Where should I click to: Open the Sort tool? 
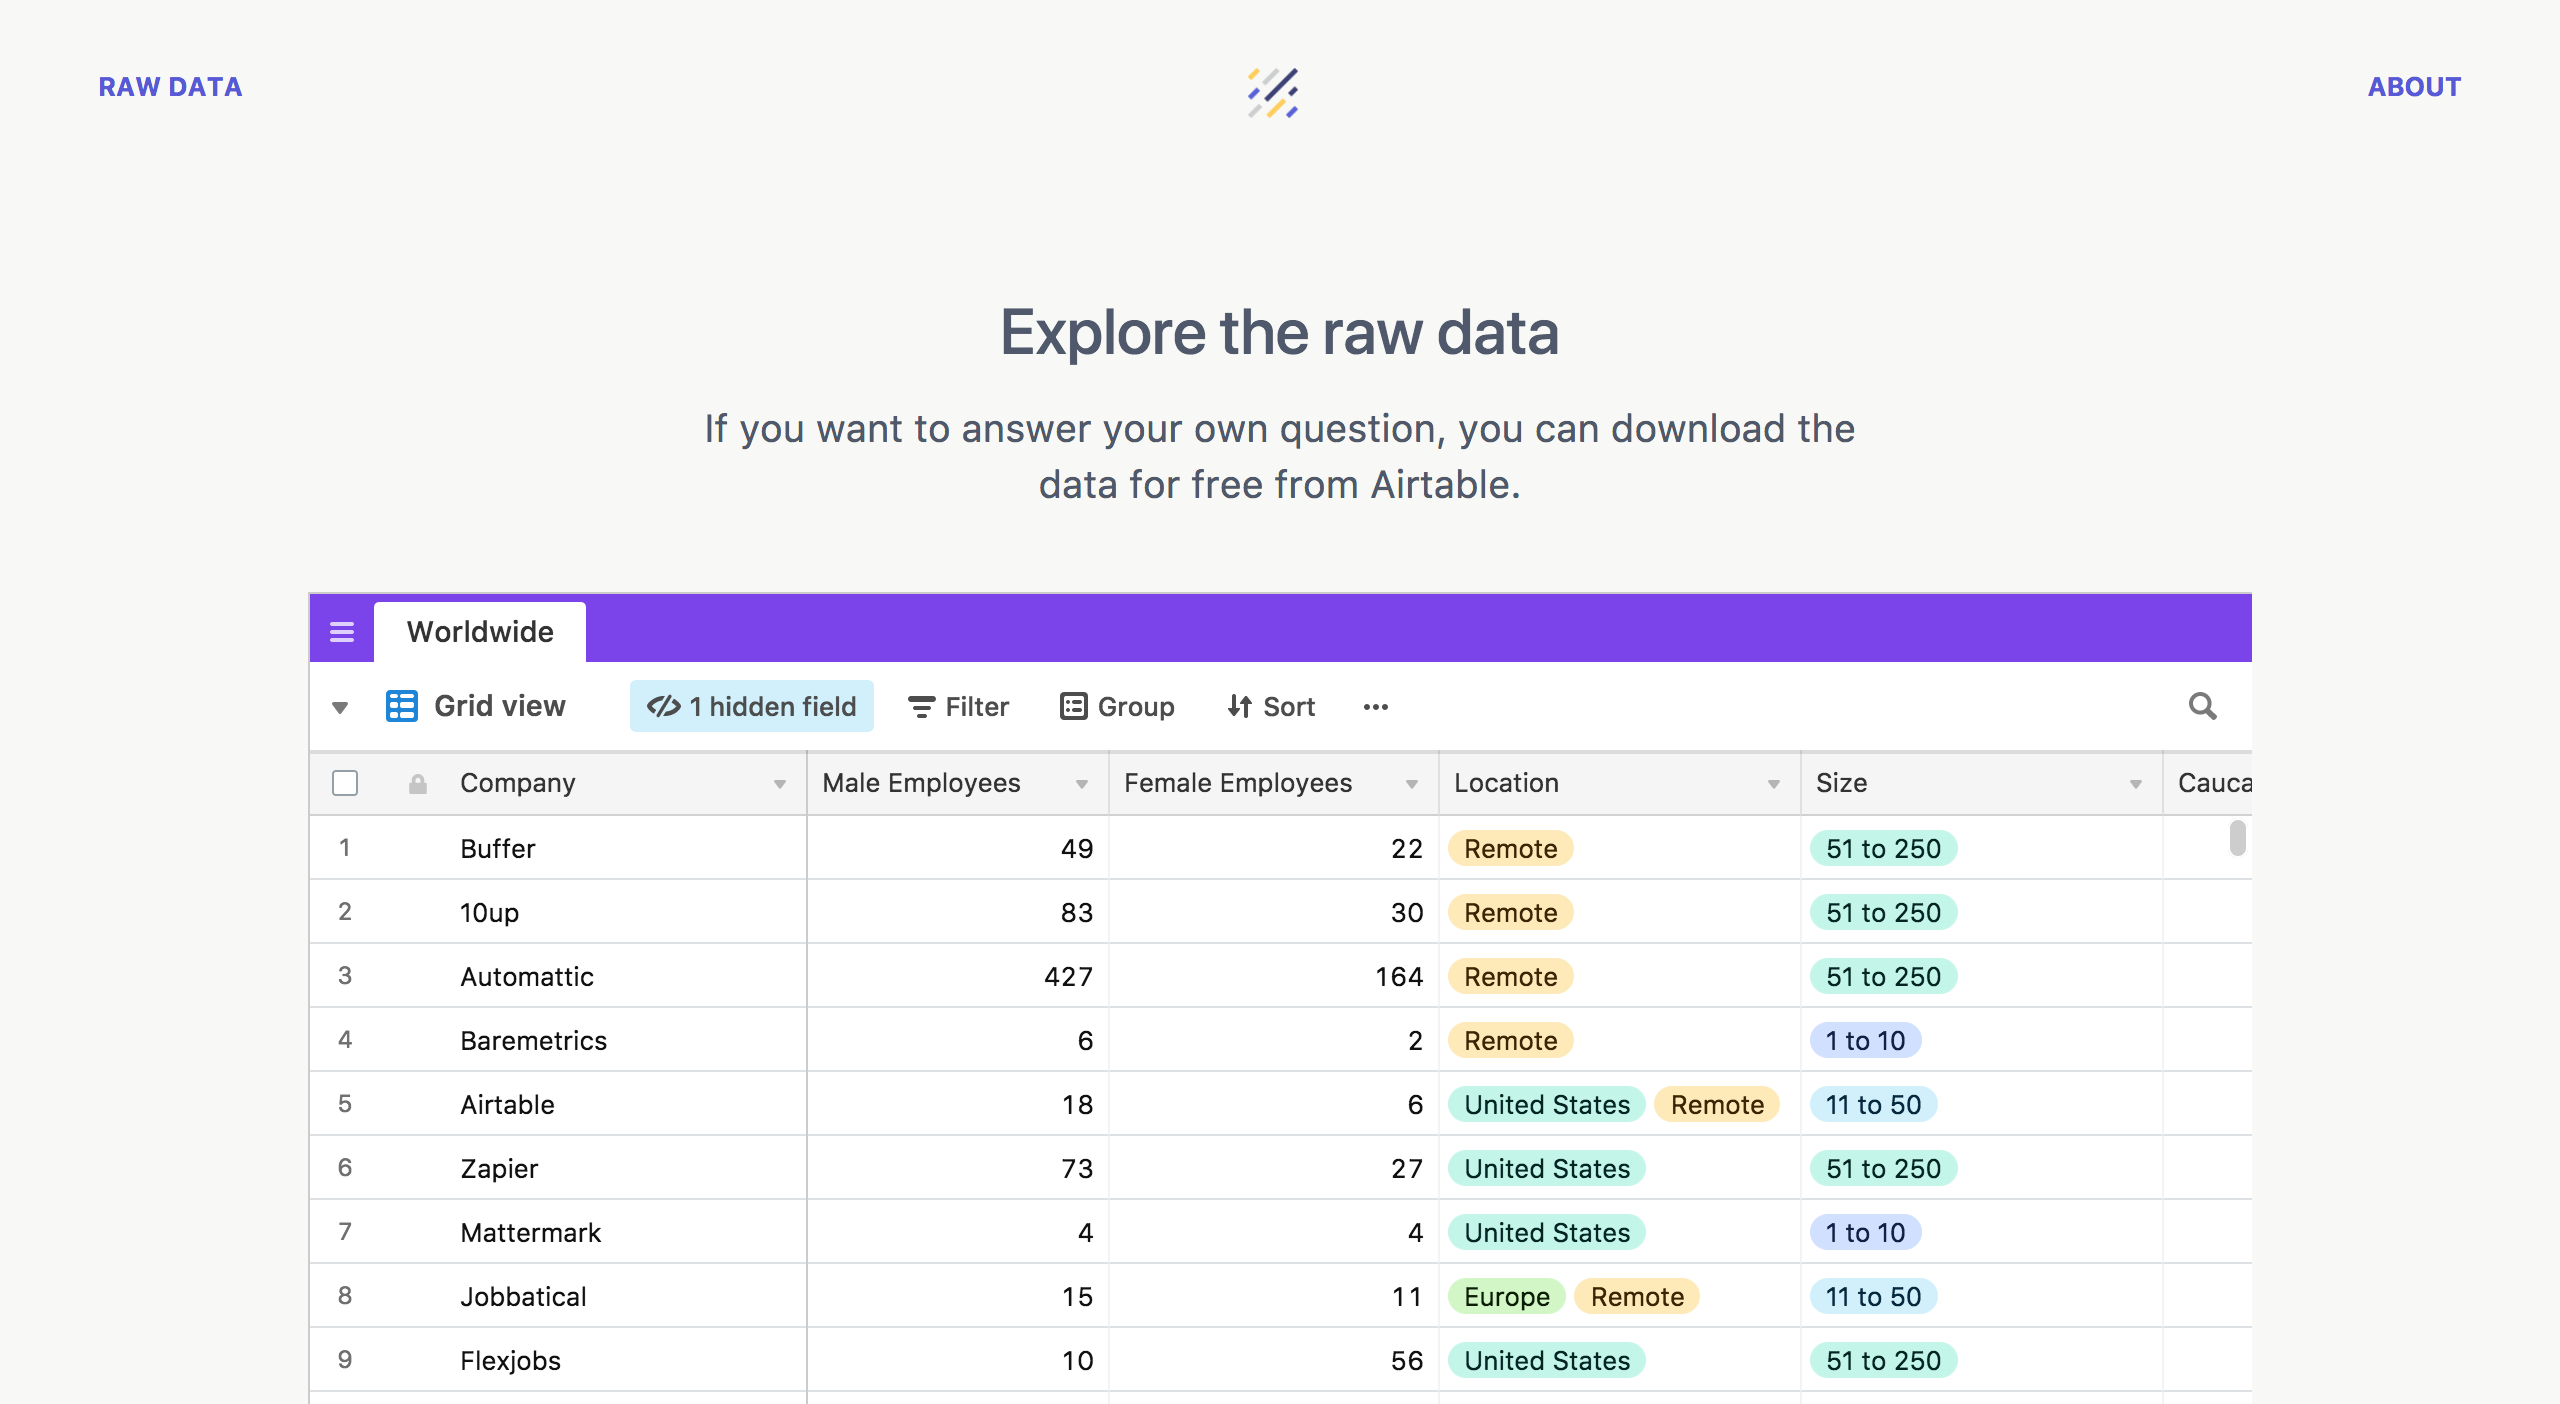(1271, 706)
